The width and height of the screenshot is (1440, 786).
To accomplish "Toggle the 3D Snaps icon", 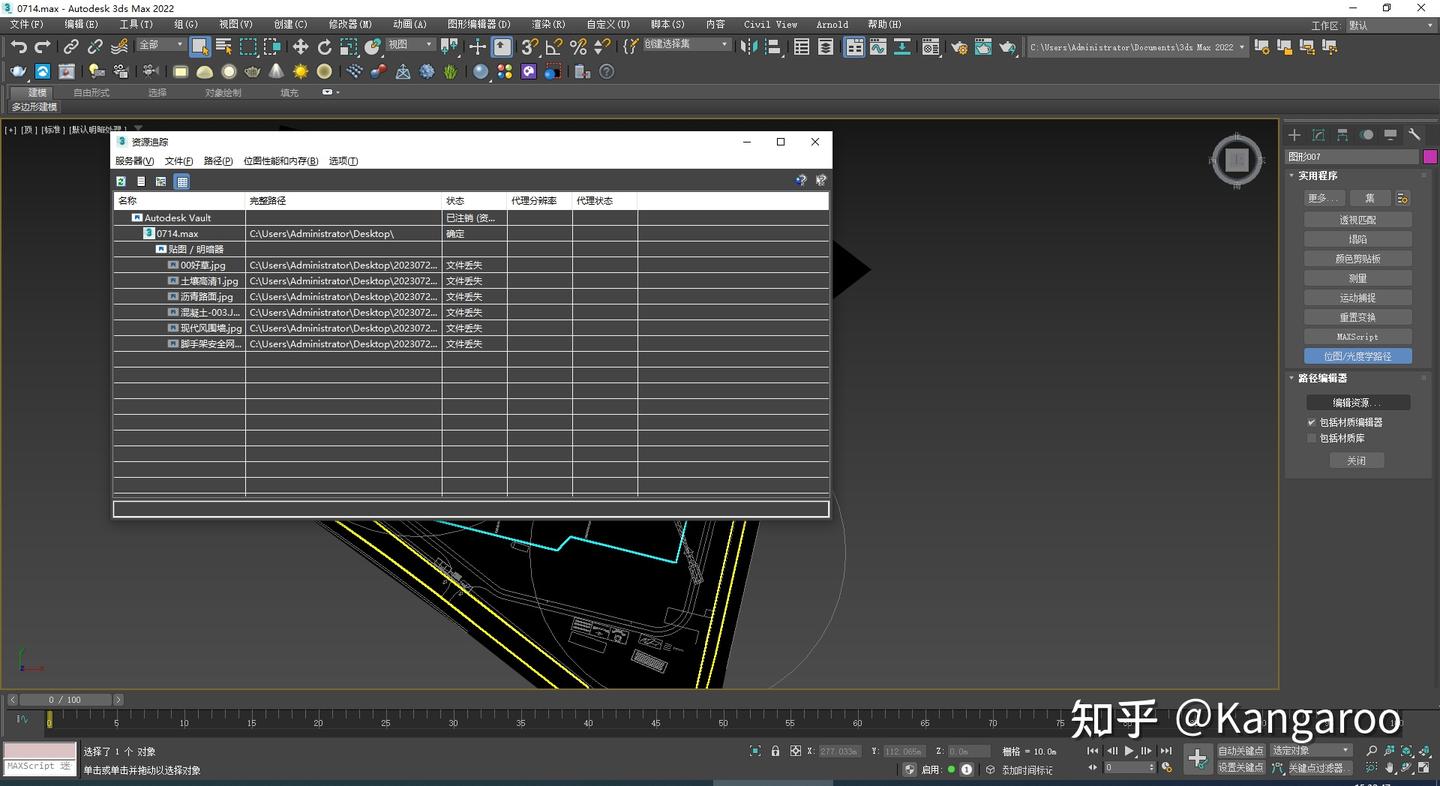I will 530,47.
